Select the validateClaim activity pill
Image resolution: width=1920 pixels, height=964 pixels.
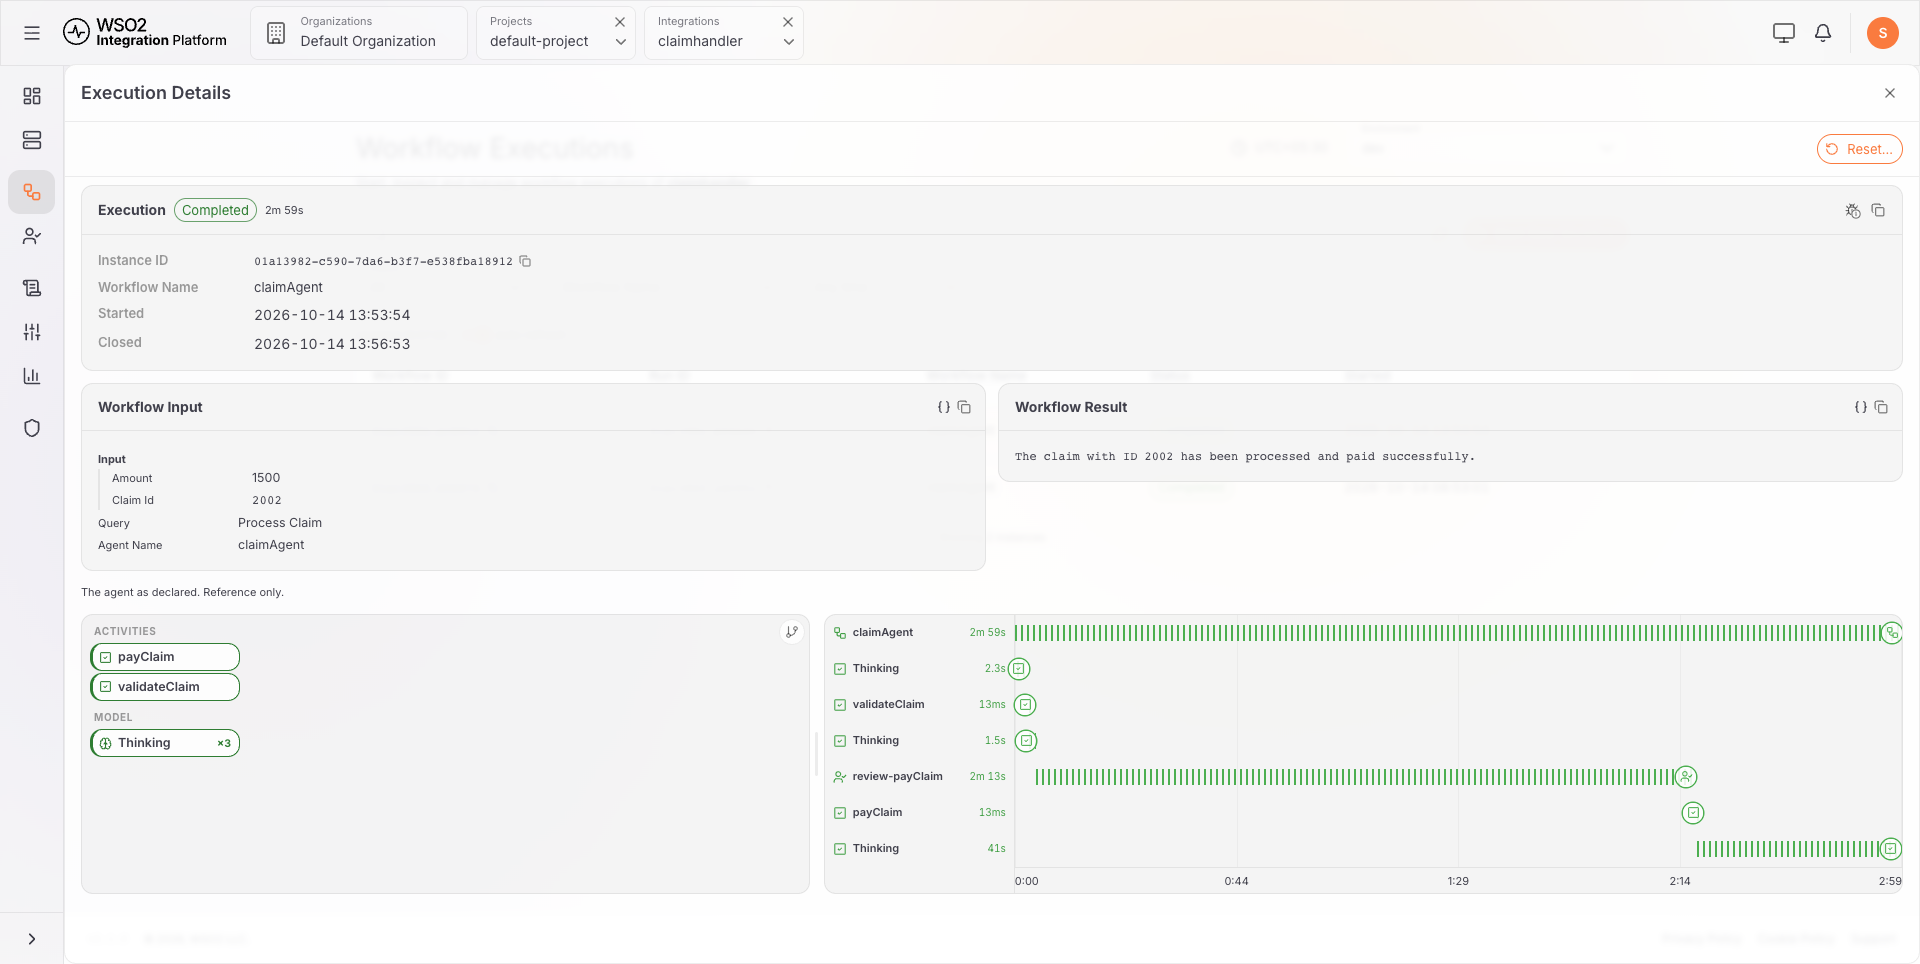coord(165,687)
